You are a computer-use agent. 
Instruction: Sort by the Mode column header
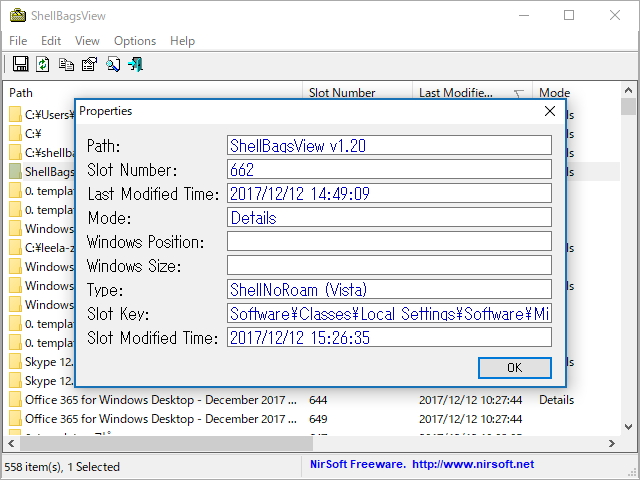(576, 93)
